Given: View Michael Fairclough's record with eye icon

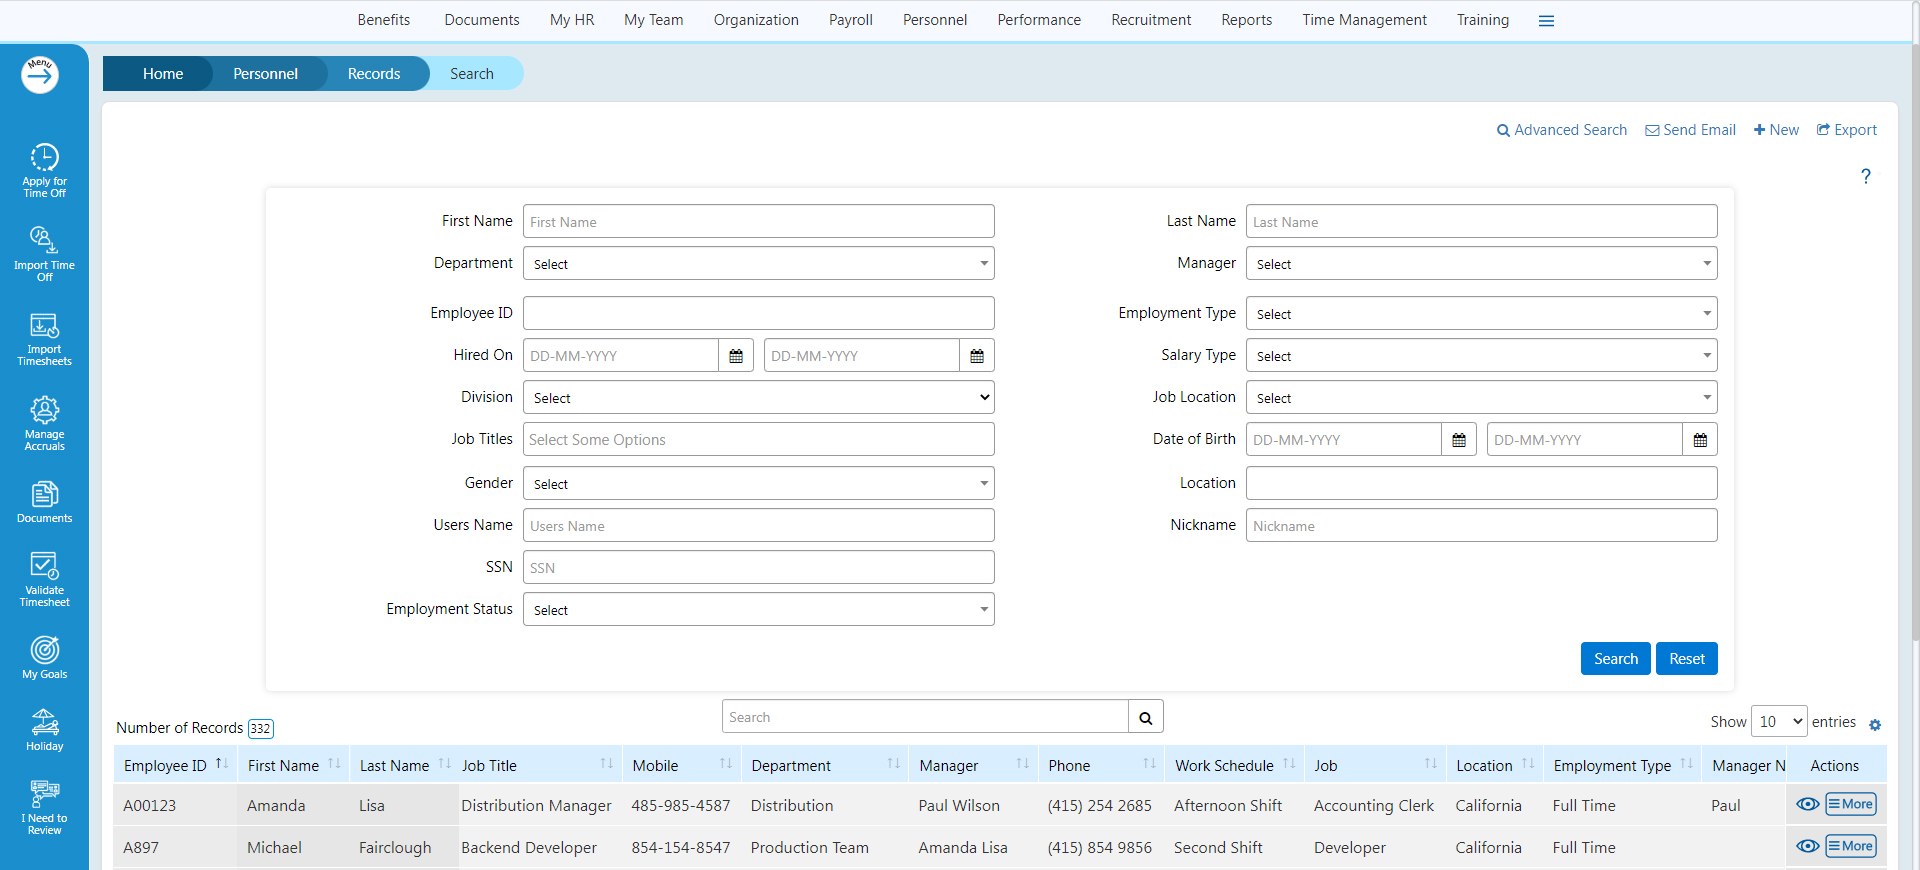Looking at the screenshot, I should pos(1807,847).
